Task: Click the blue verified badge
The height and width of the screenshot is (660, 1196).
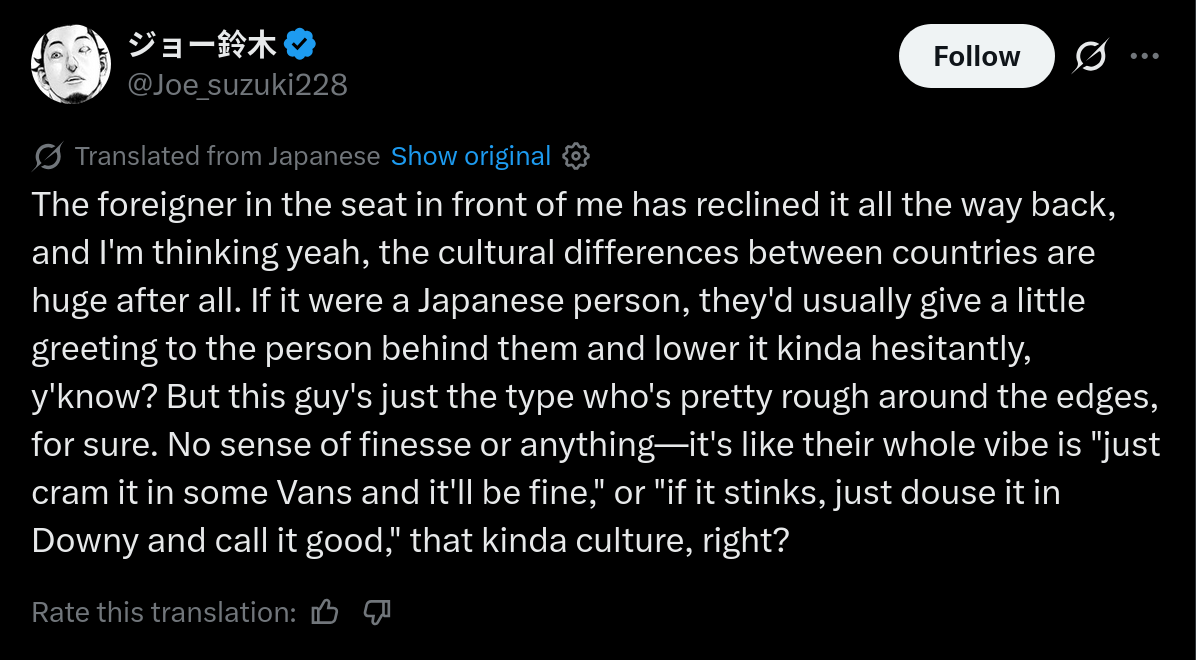Action: click(x=301, y=44)
